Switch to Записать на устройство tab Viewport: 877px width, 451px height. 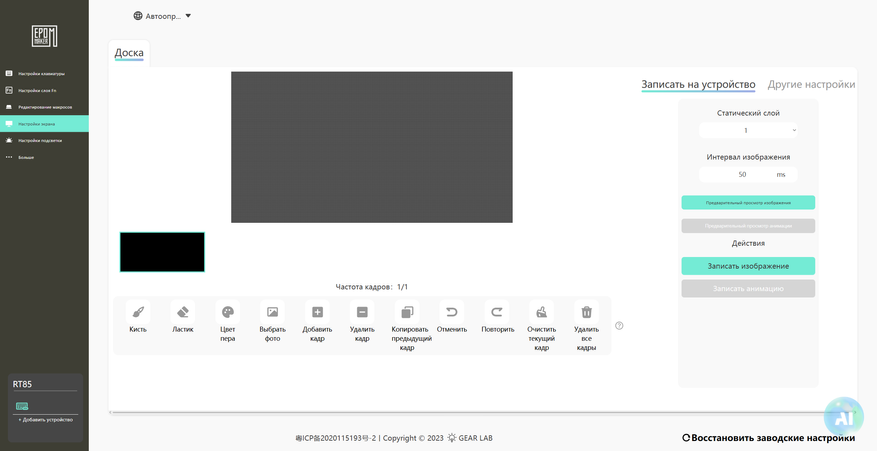click(x=698, y=84)
